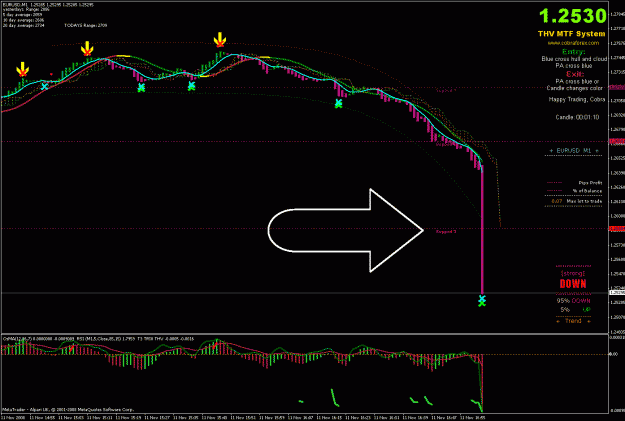Click the orange Trend label

[x=573, y=321]
